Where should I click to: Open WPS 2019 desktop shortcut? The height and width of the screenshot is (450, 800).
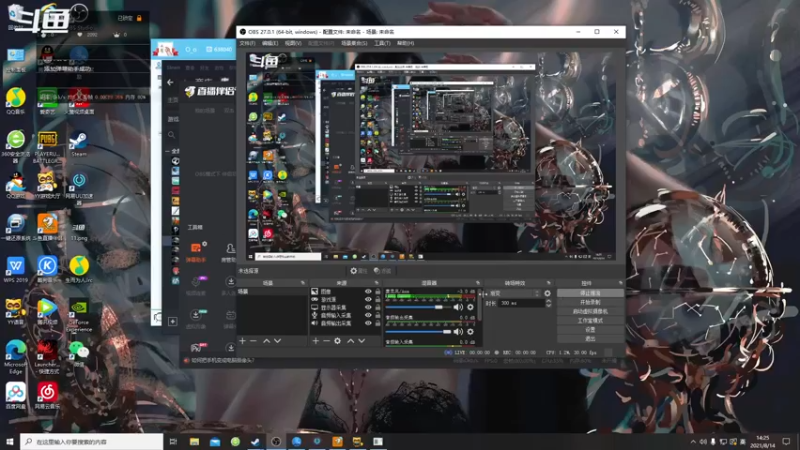click(16, 269)
